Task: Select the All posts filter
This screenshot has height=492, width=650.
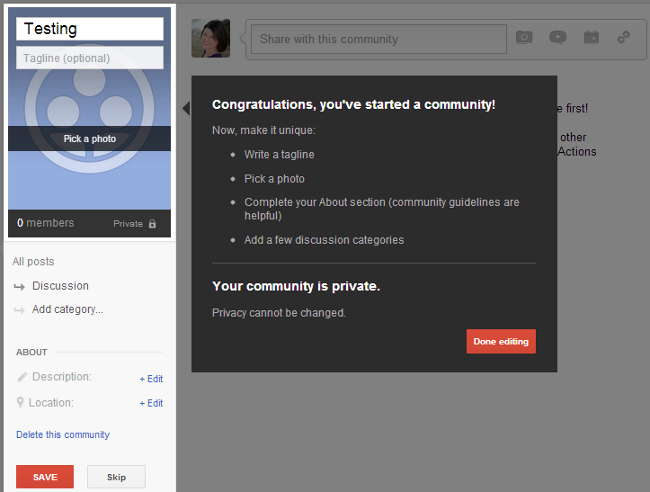Action: 33,262
